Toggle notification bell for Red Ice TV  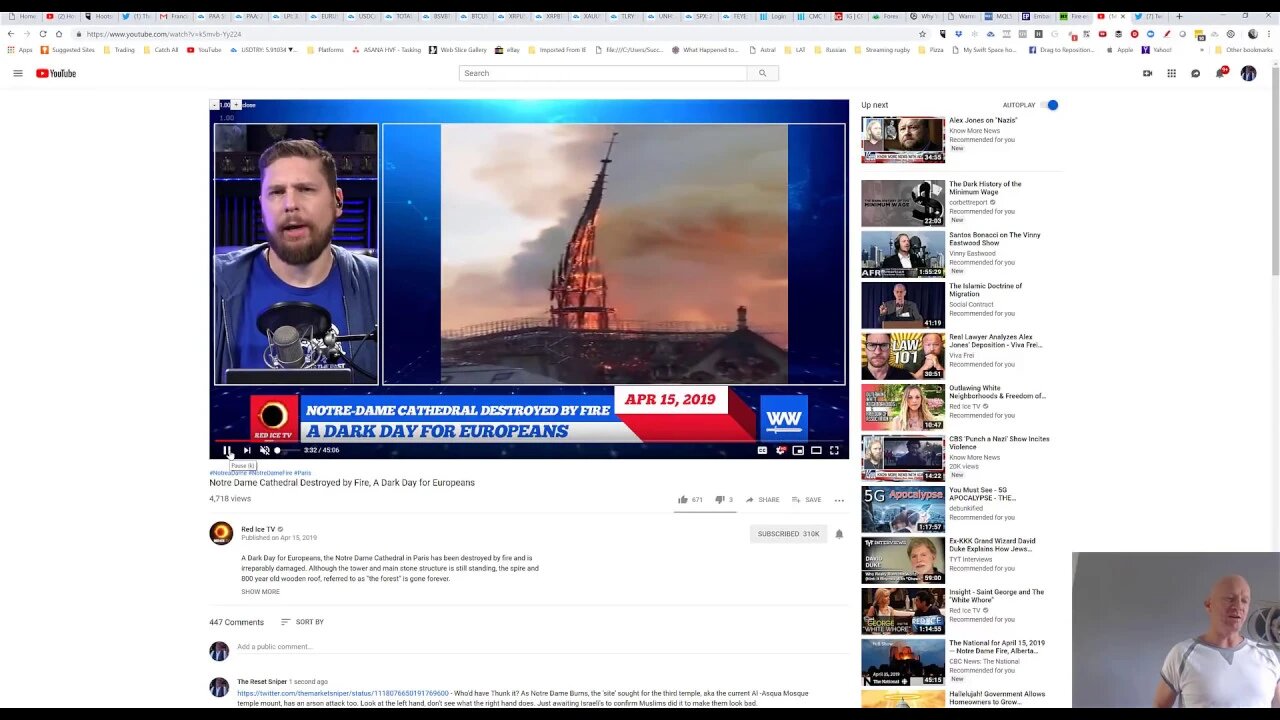(839, 534)
